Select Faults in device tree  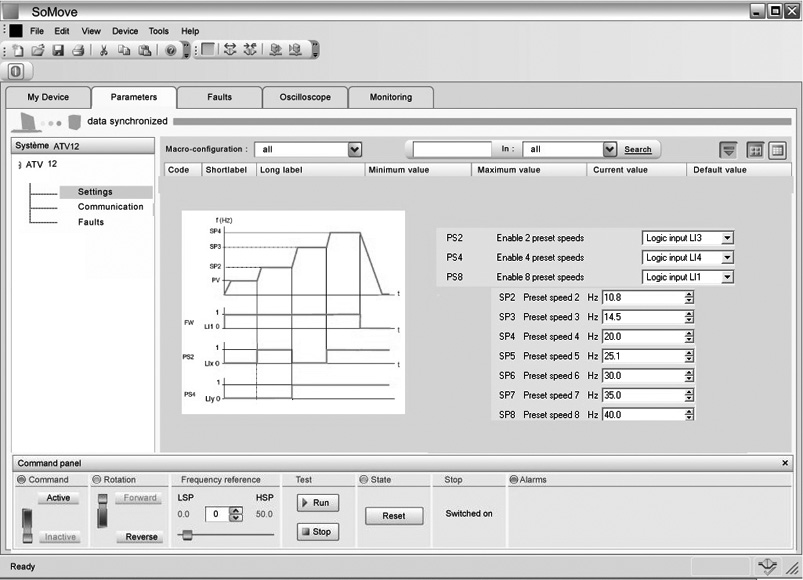pos(91,222)
